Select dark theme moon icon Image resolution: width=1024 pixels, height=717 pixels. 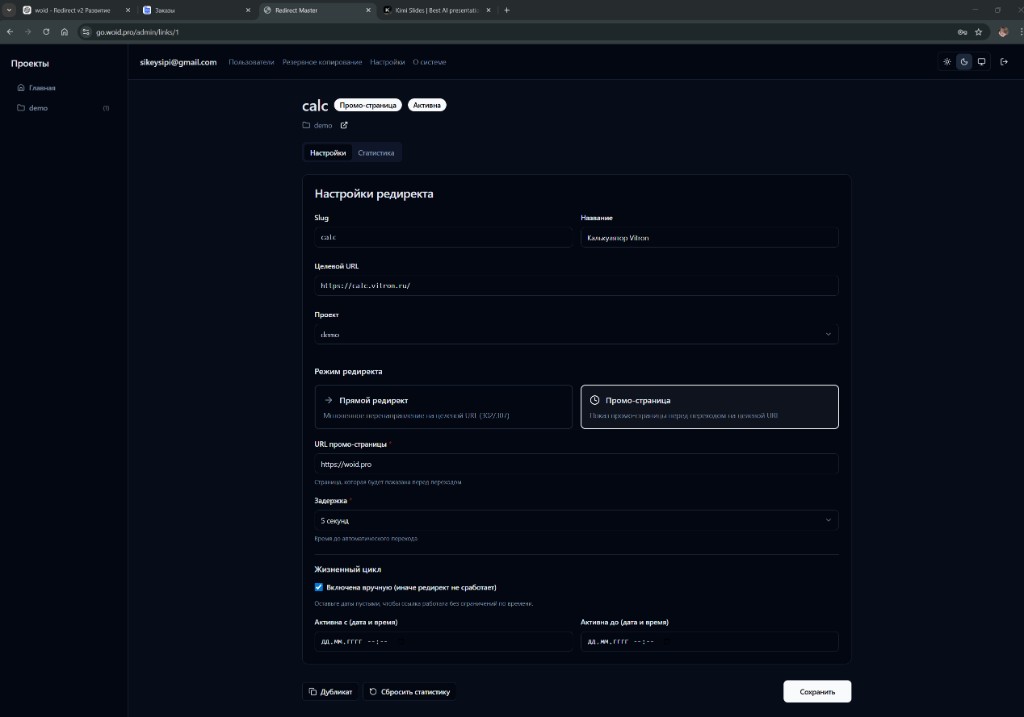point(964,62)
